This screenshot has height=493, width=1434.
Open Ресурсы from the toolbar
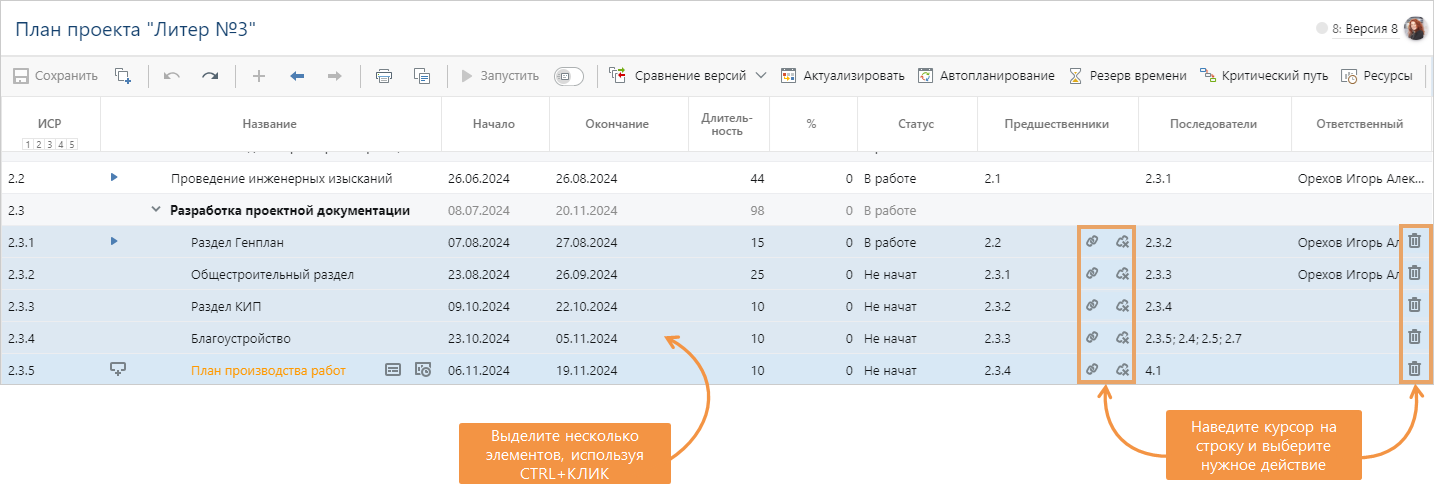pos(1376,76)
